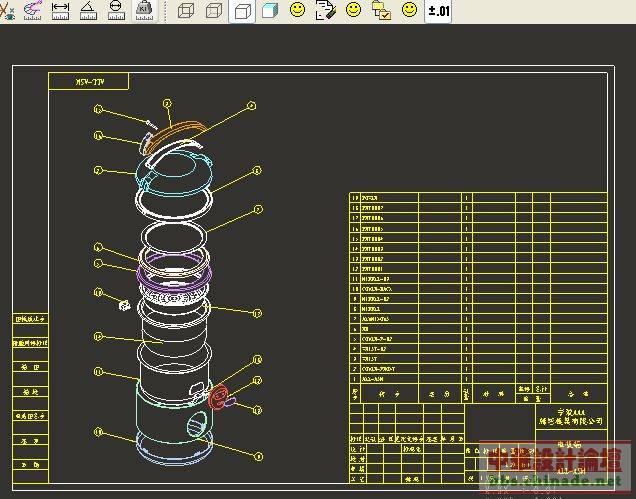Select the company name cell in the title block

pyautogui.click(x=571, y=417)
